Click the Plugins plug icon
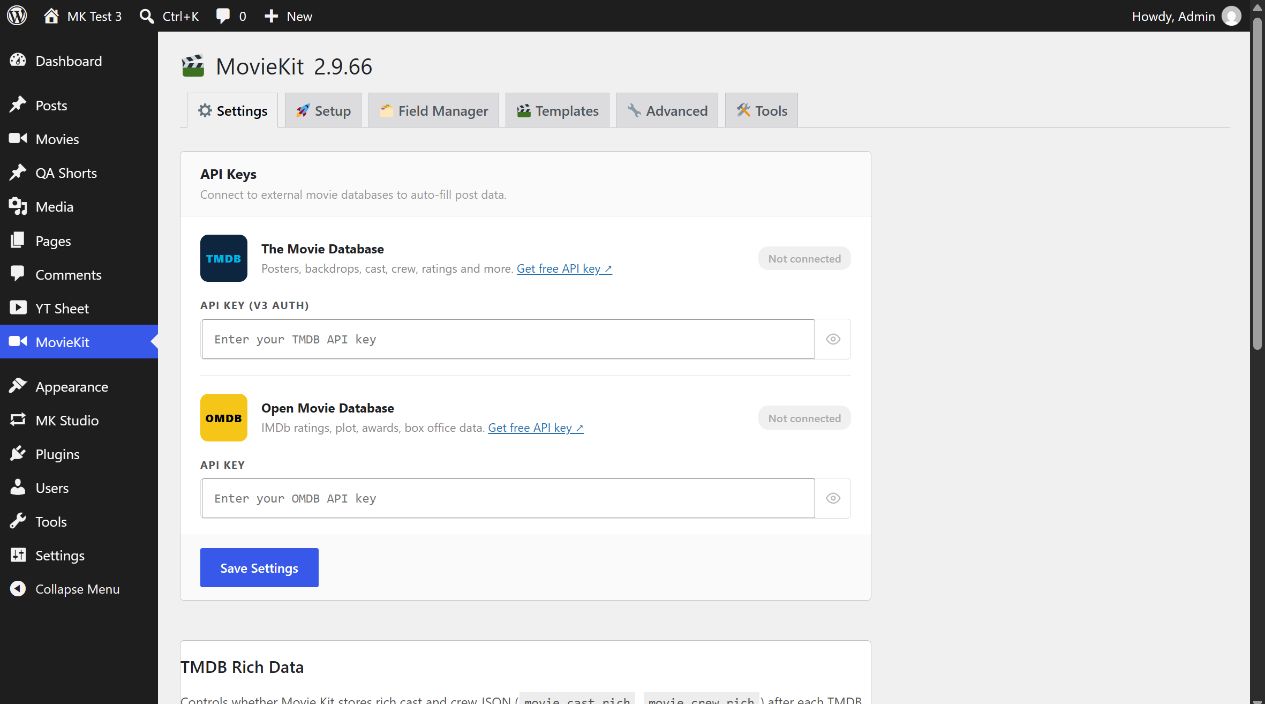The height and width of the screenshot is (704, 1265). click(18, 454)
